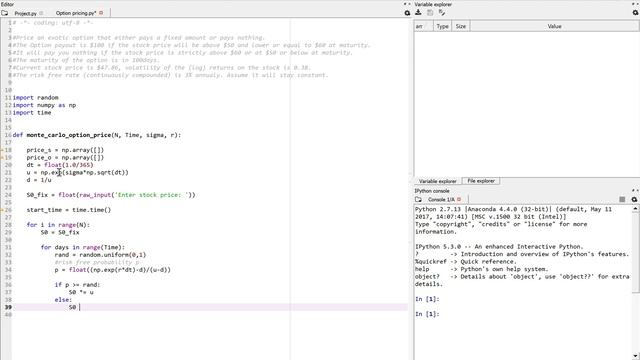Screen dimensions: 640x360
Task: Click the 'd = 1/u' line
Action: 39,180
